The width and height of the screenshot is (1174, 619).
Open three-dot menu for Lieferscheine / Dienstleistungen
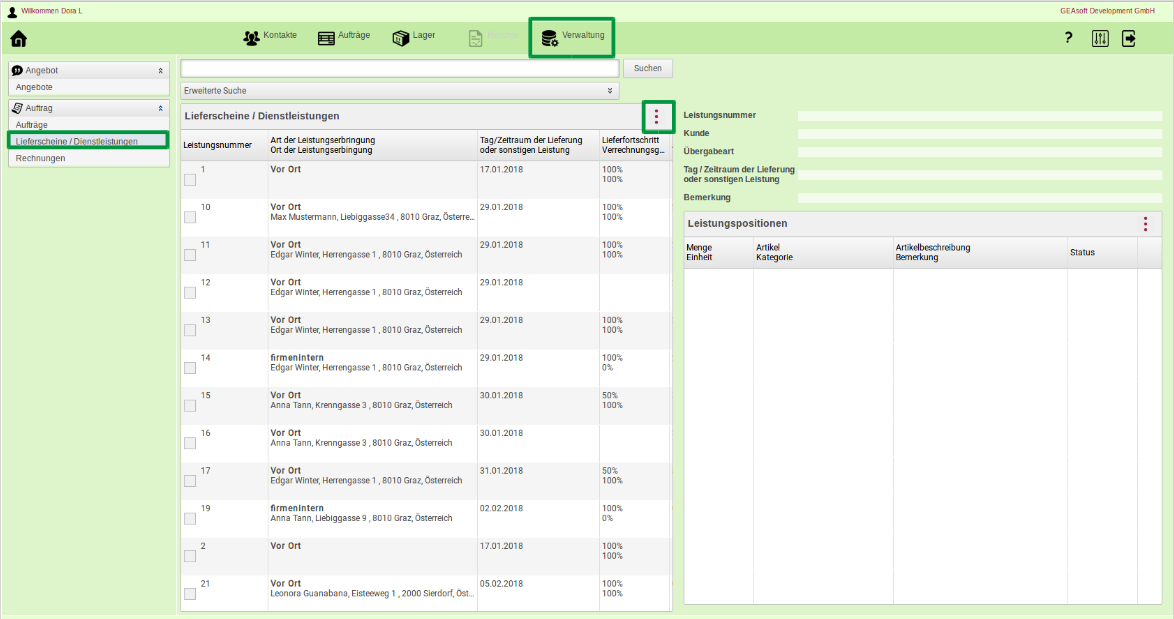pyautogui.click(x=656, y=116)
